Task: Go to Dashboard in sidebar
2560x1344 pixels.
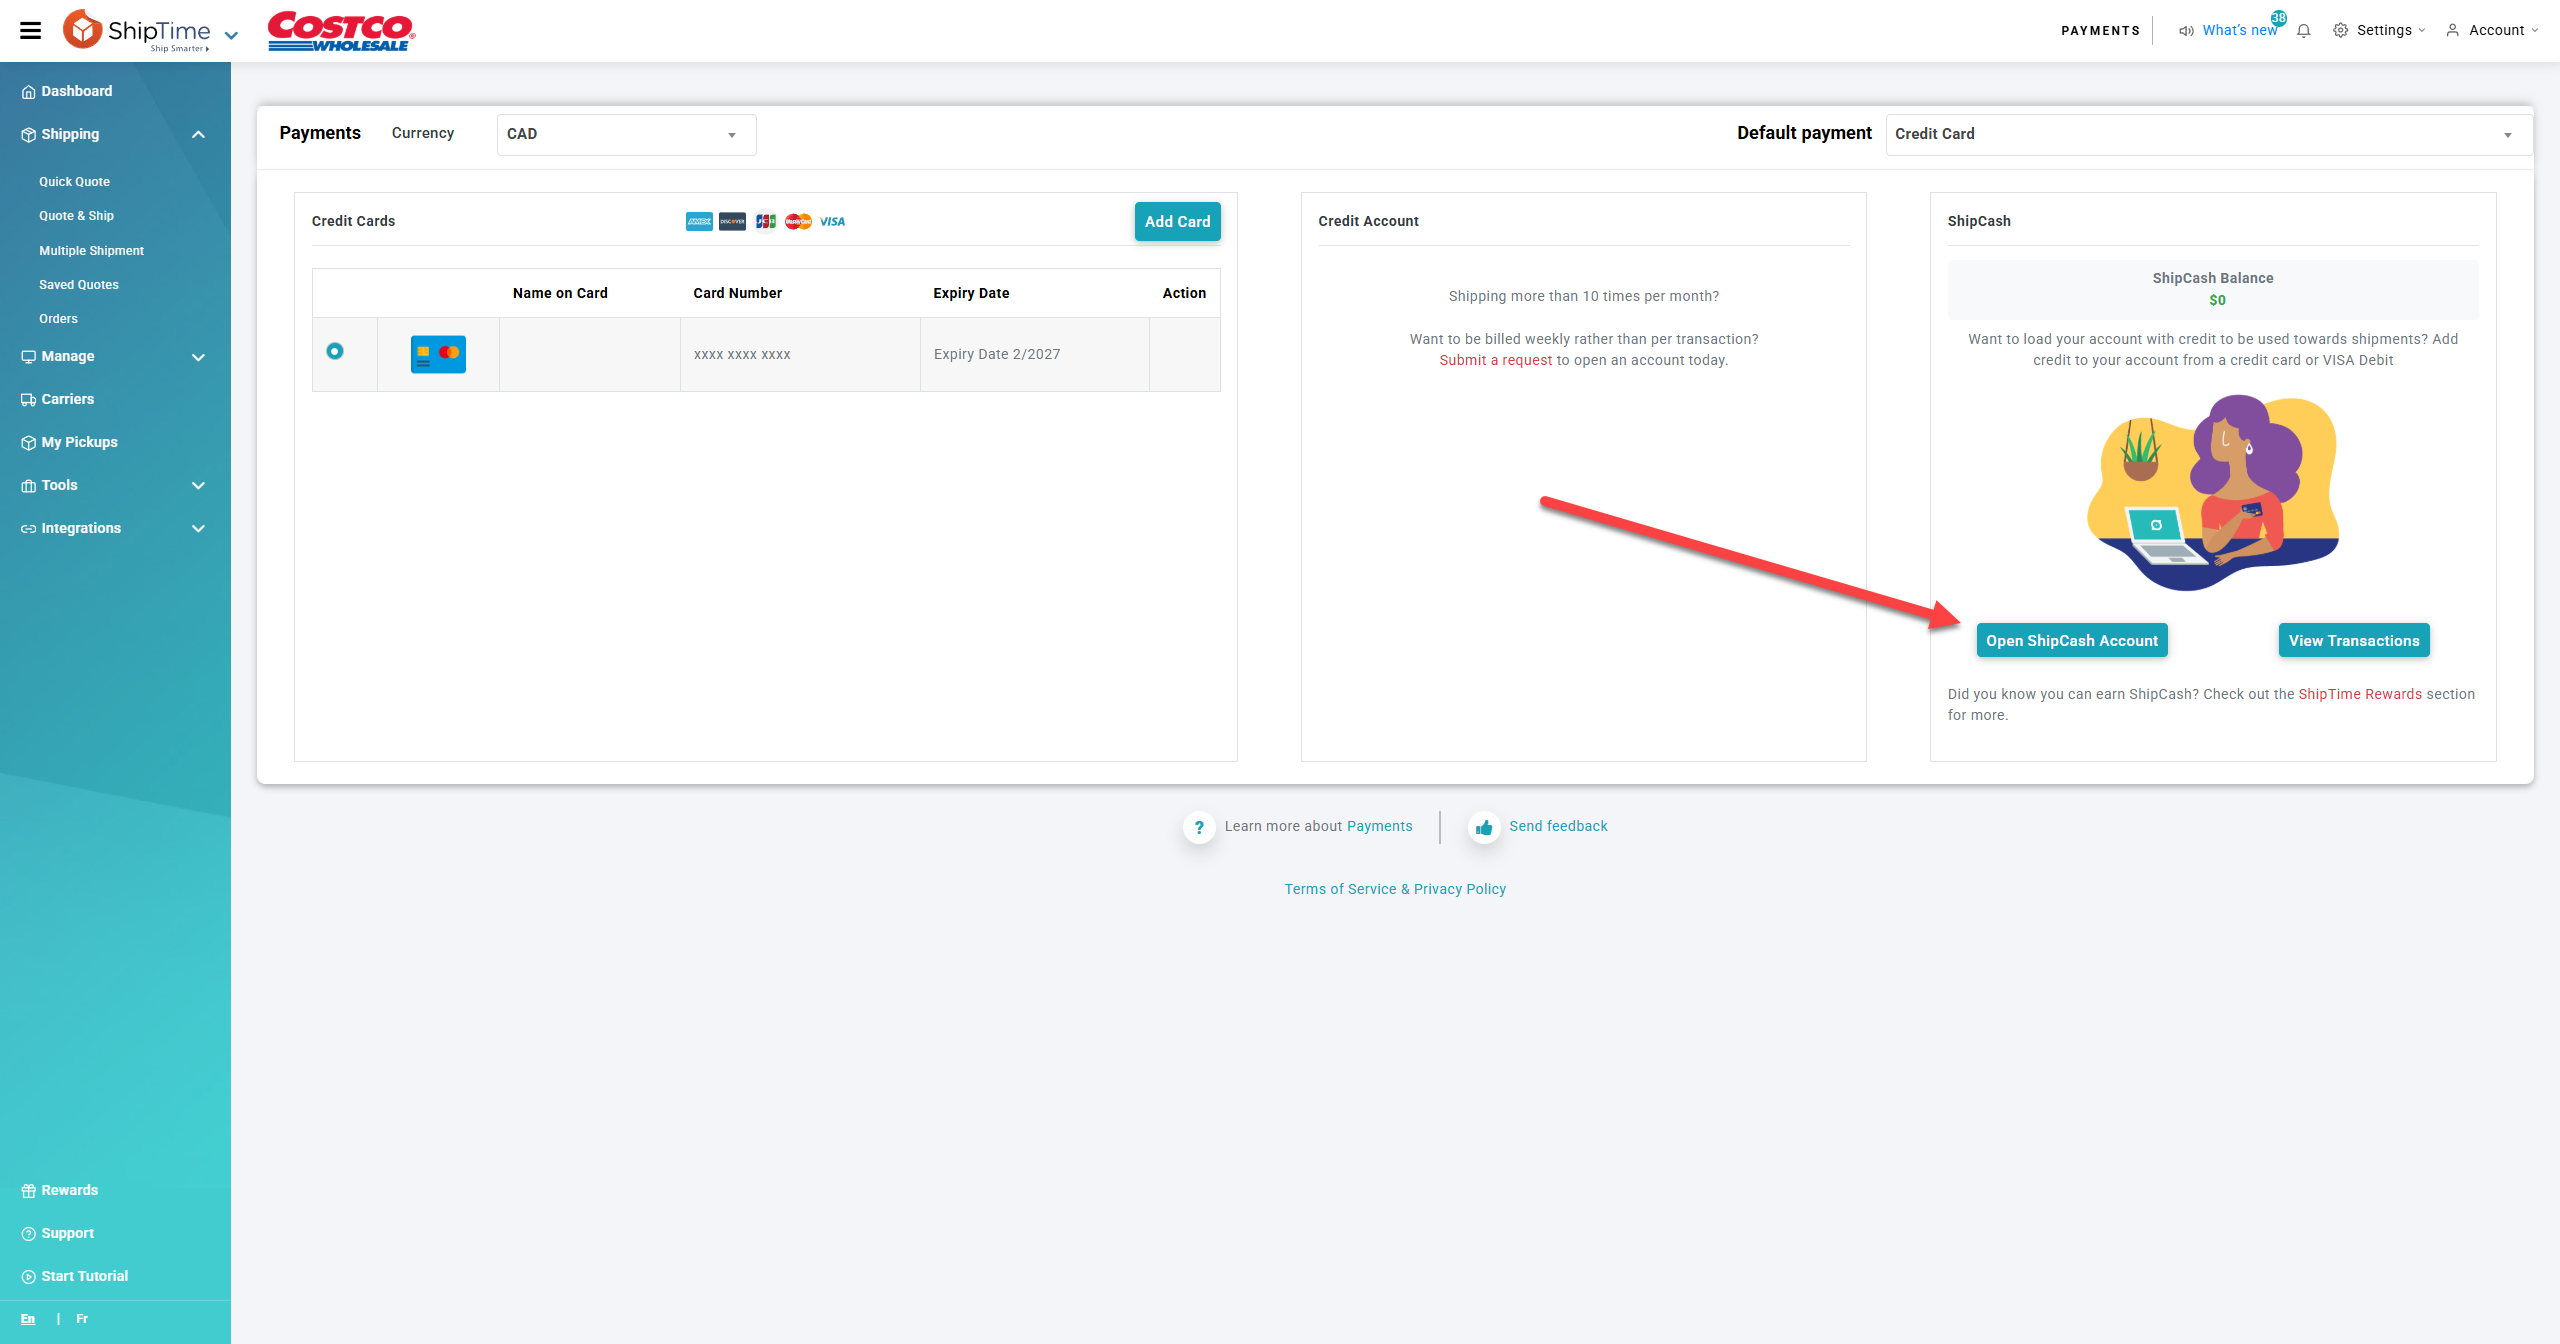Action: click(76, 91)
